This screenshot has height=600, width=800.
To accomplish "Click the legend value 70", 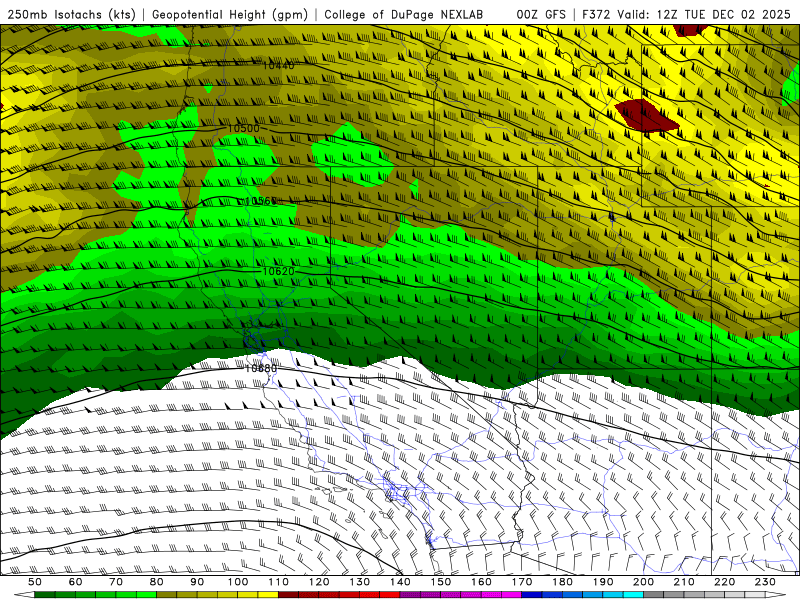I will pyautogui.click(x=116, y=582).
